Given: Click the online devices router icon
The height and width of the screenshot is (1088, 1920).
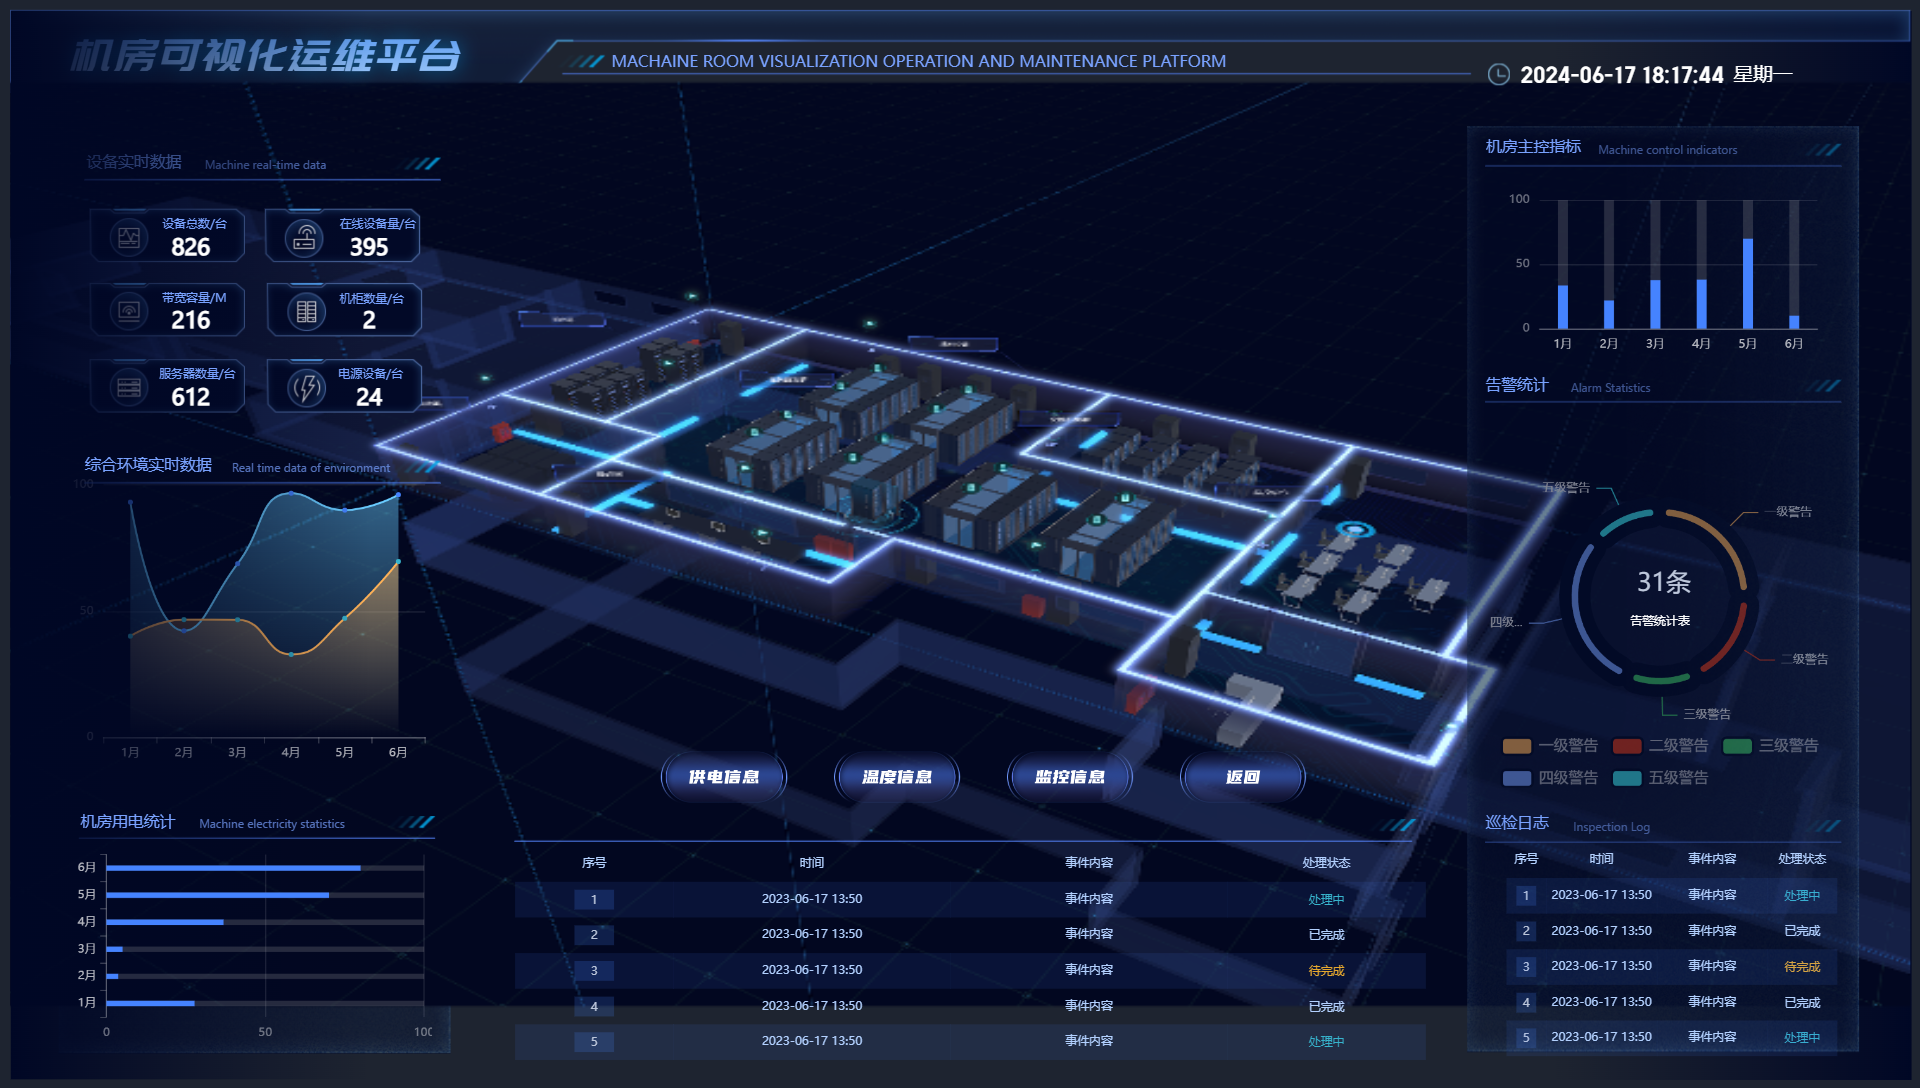Looking at the screenshot, I should [305, 238].
